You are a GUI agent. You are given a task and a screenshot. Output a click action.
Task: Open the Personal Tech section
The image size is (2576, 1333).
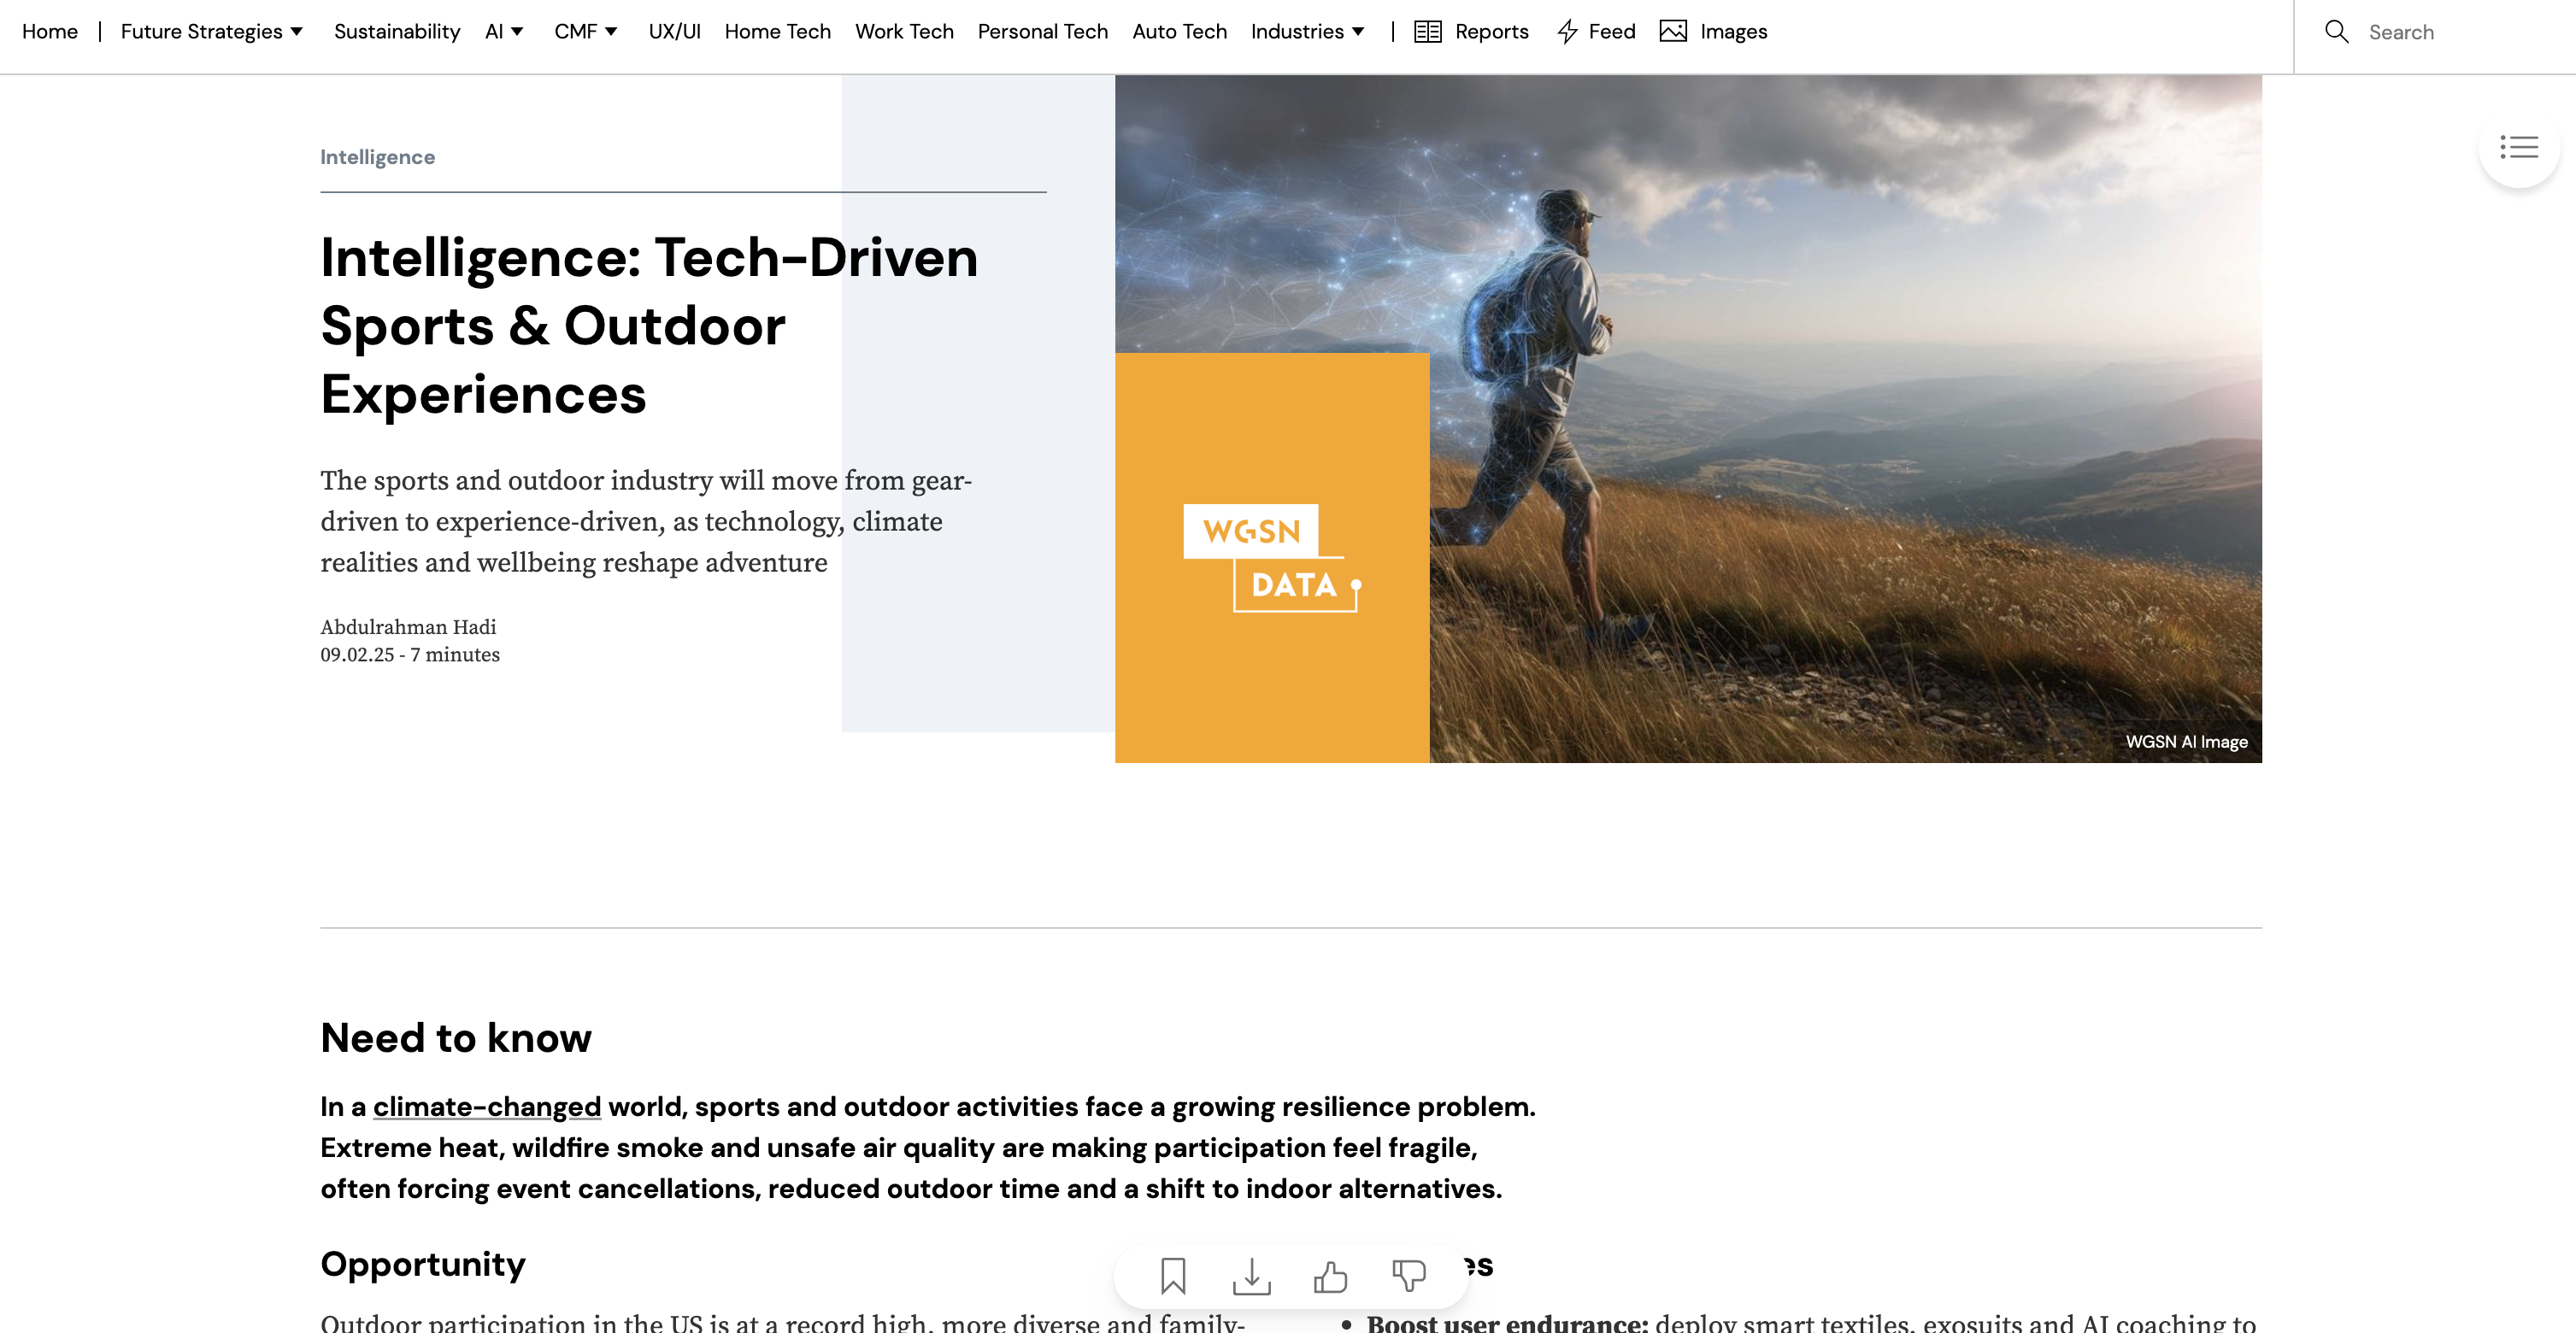(x=1042, y=31)
